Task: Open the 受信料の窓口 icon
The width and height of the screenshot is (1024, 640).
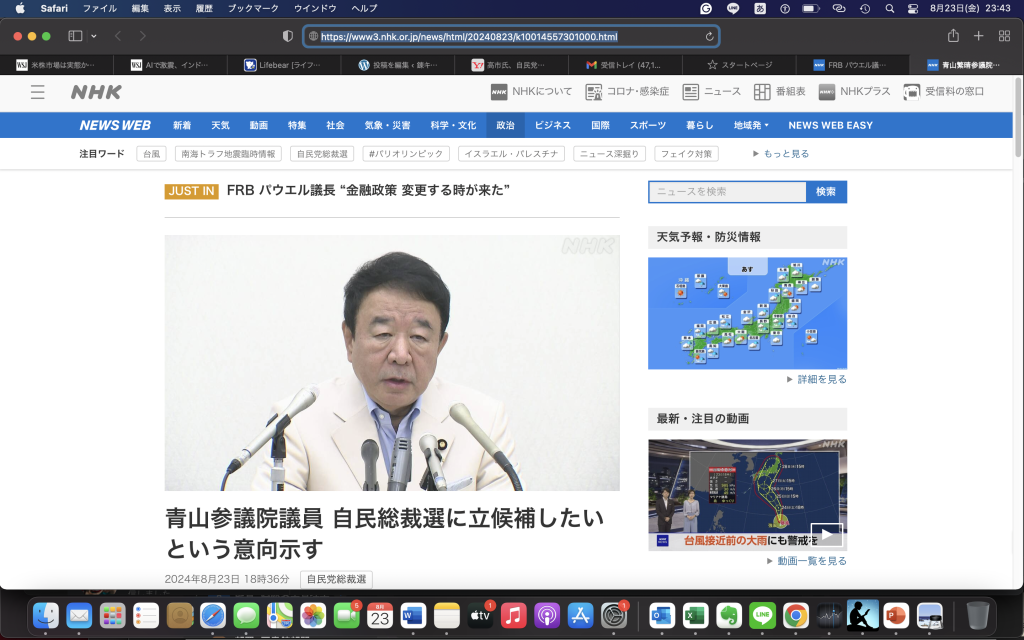Action: 913,92
